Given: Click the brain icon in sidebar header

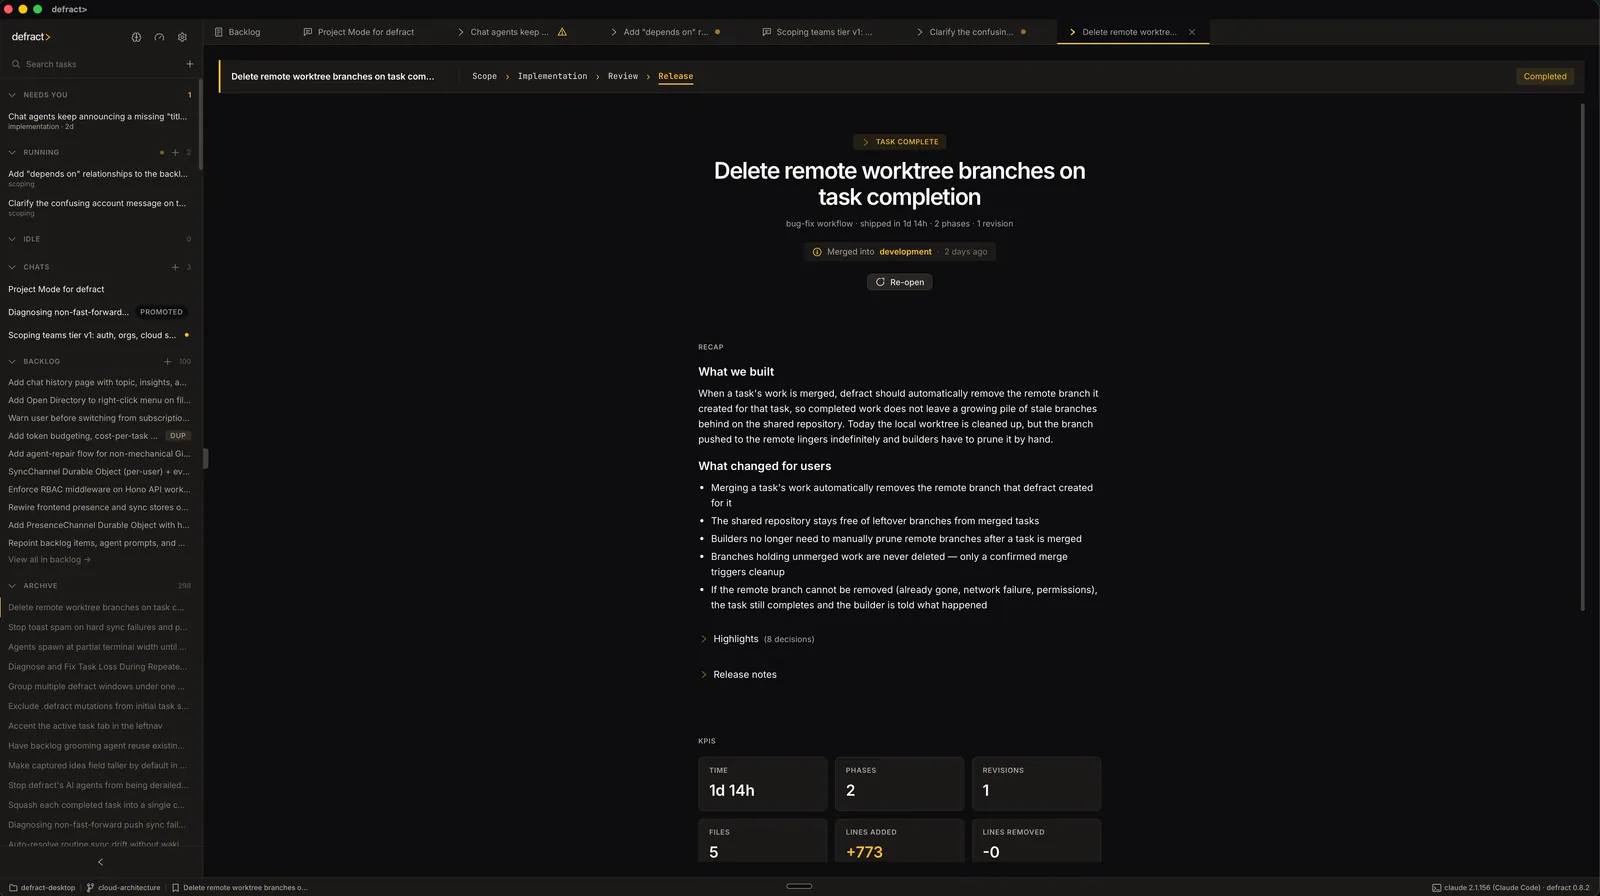Looking at the screenshot, I should [x=136, y=37].
